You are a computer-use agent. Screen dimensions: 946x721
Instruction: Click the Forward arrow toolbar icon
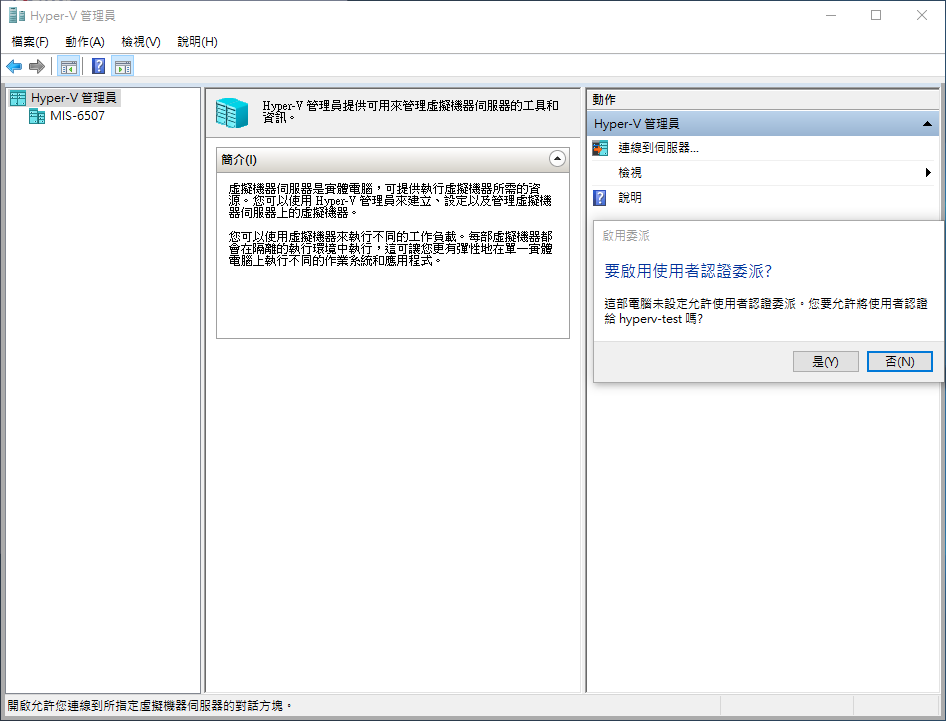tap(37, 66)
